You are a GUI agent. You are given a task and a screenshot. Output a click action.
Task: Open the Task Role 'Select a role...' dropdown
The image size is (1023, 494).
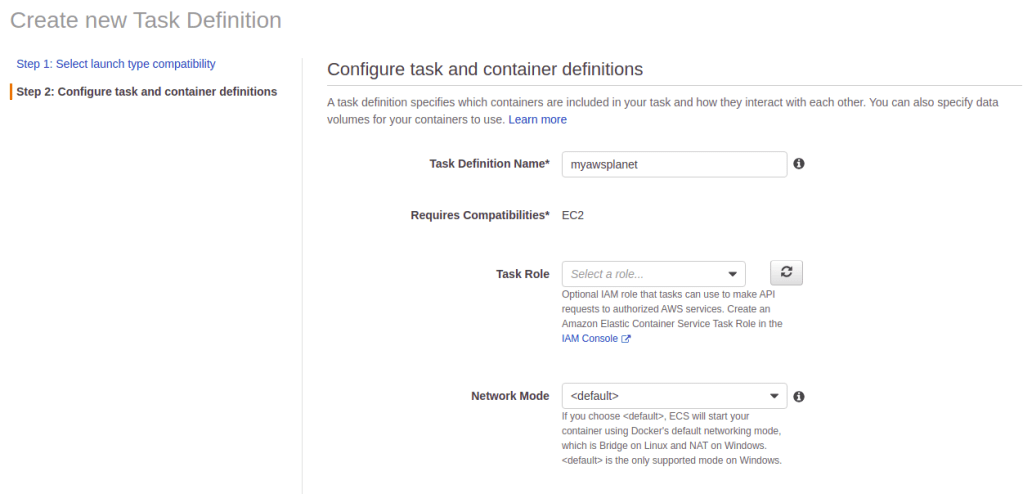(x=654, y=274)
